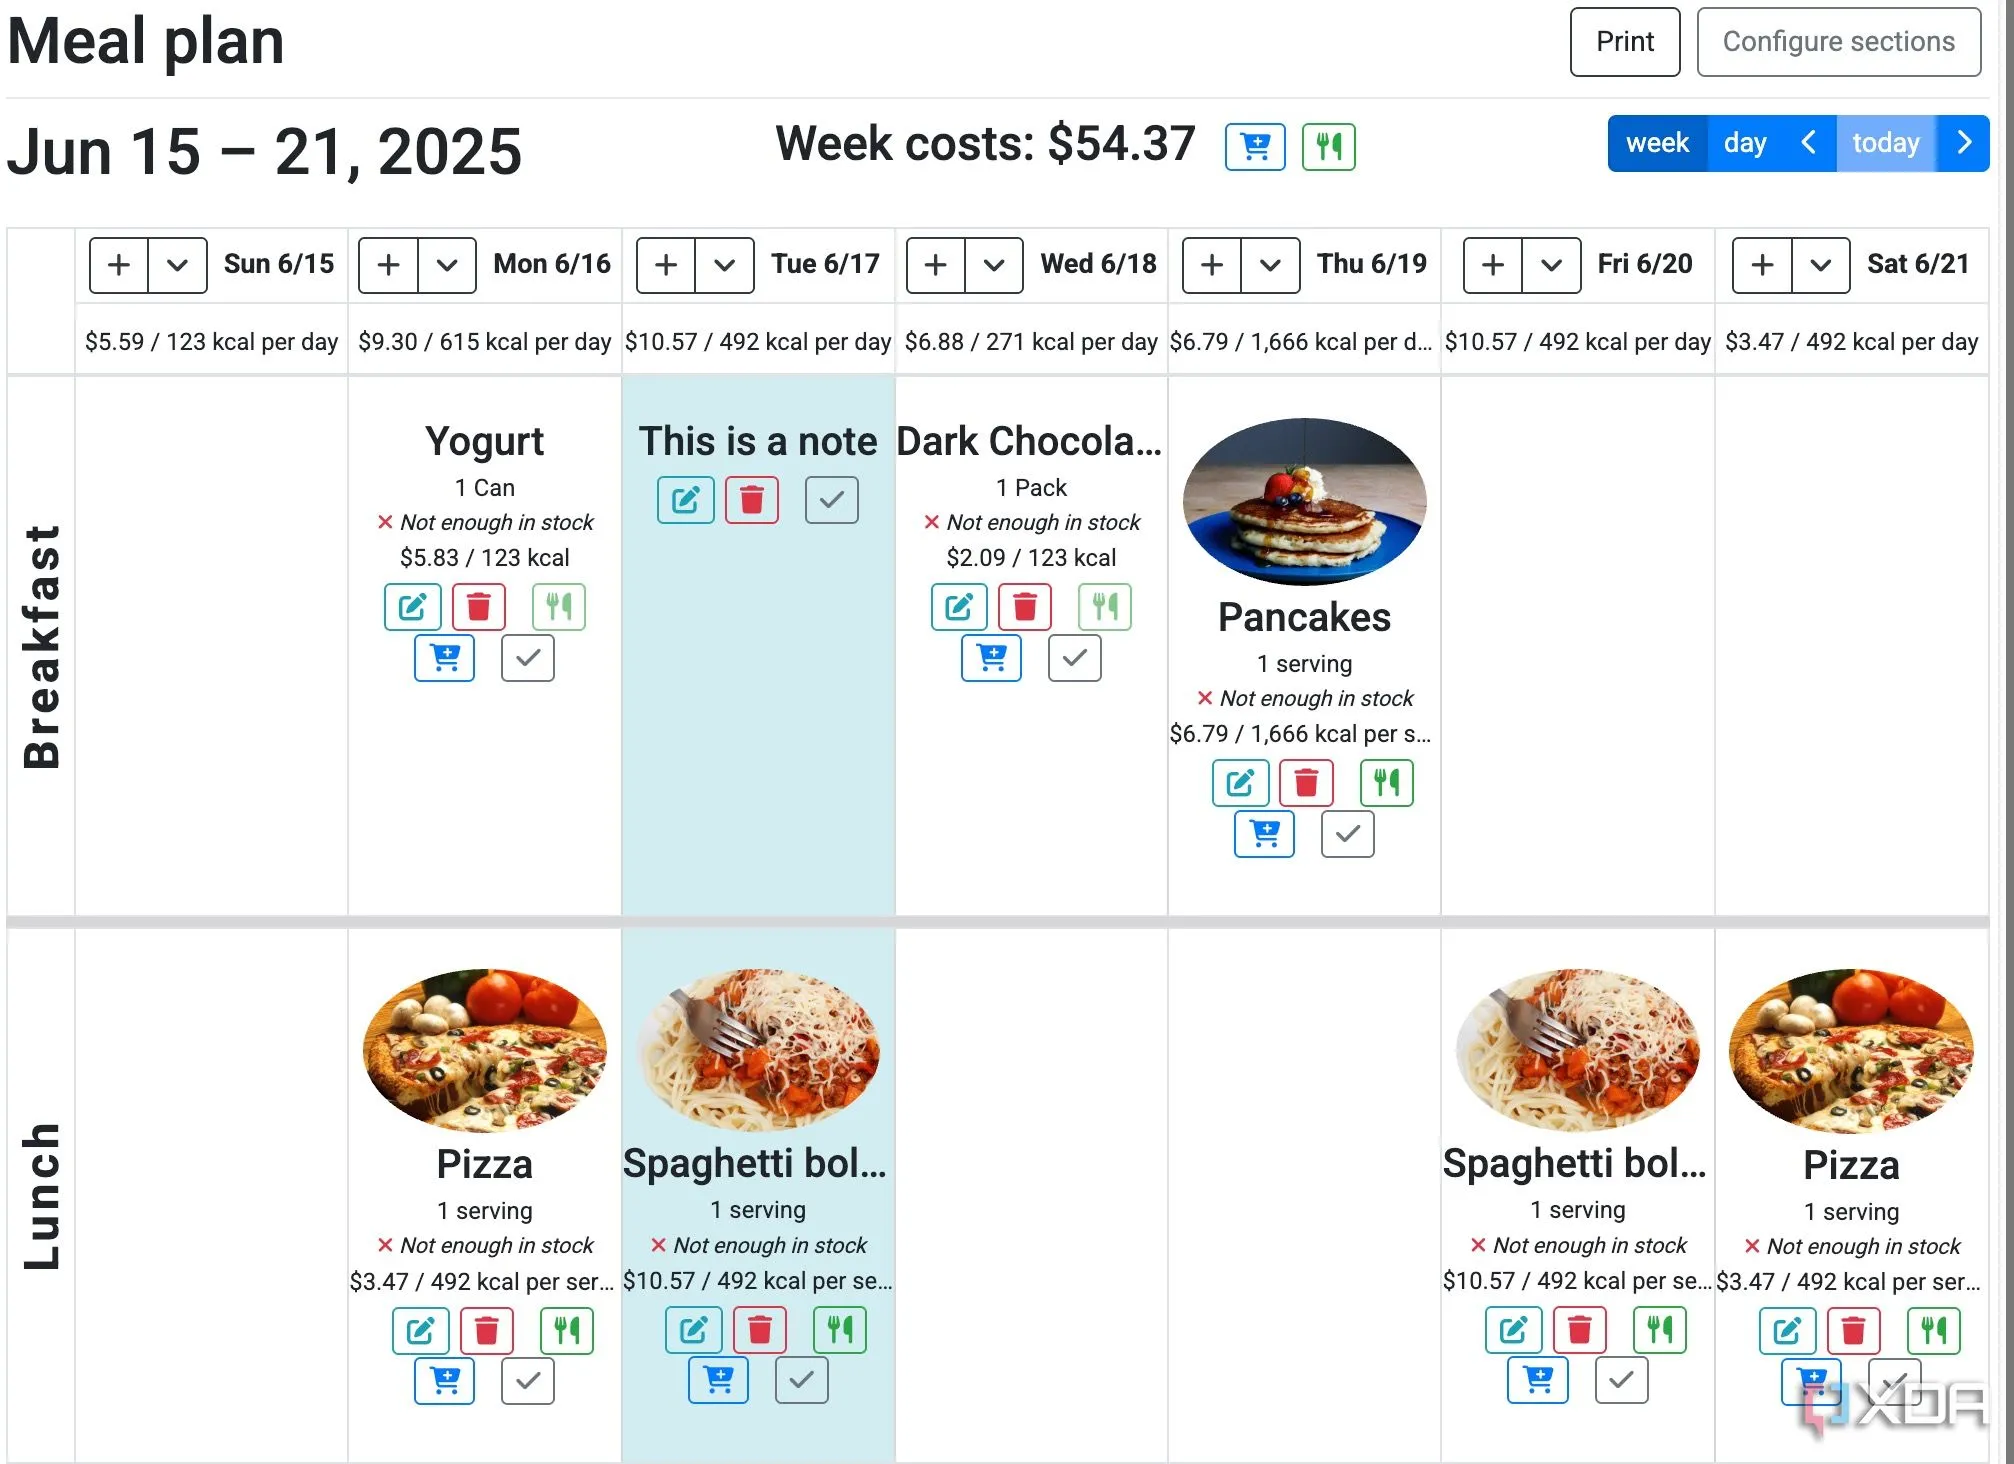Delete Monday's Pizza lunch entry
2014x1464 pixels.
pos(486,1331)
